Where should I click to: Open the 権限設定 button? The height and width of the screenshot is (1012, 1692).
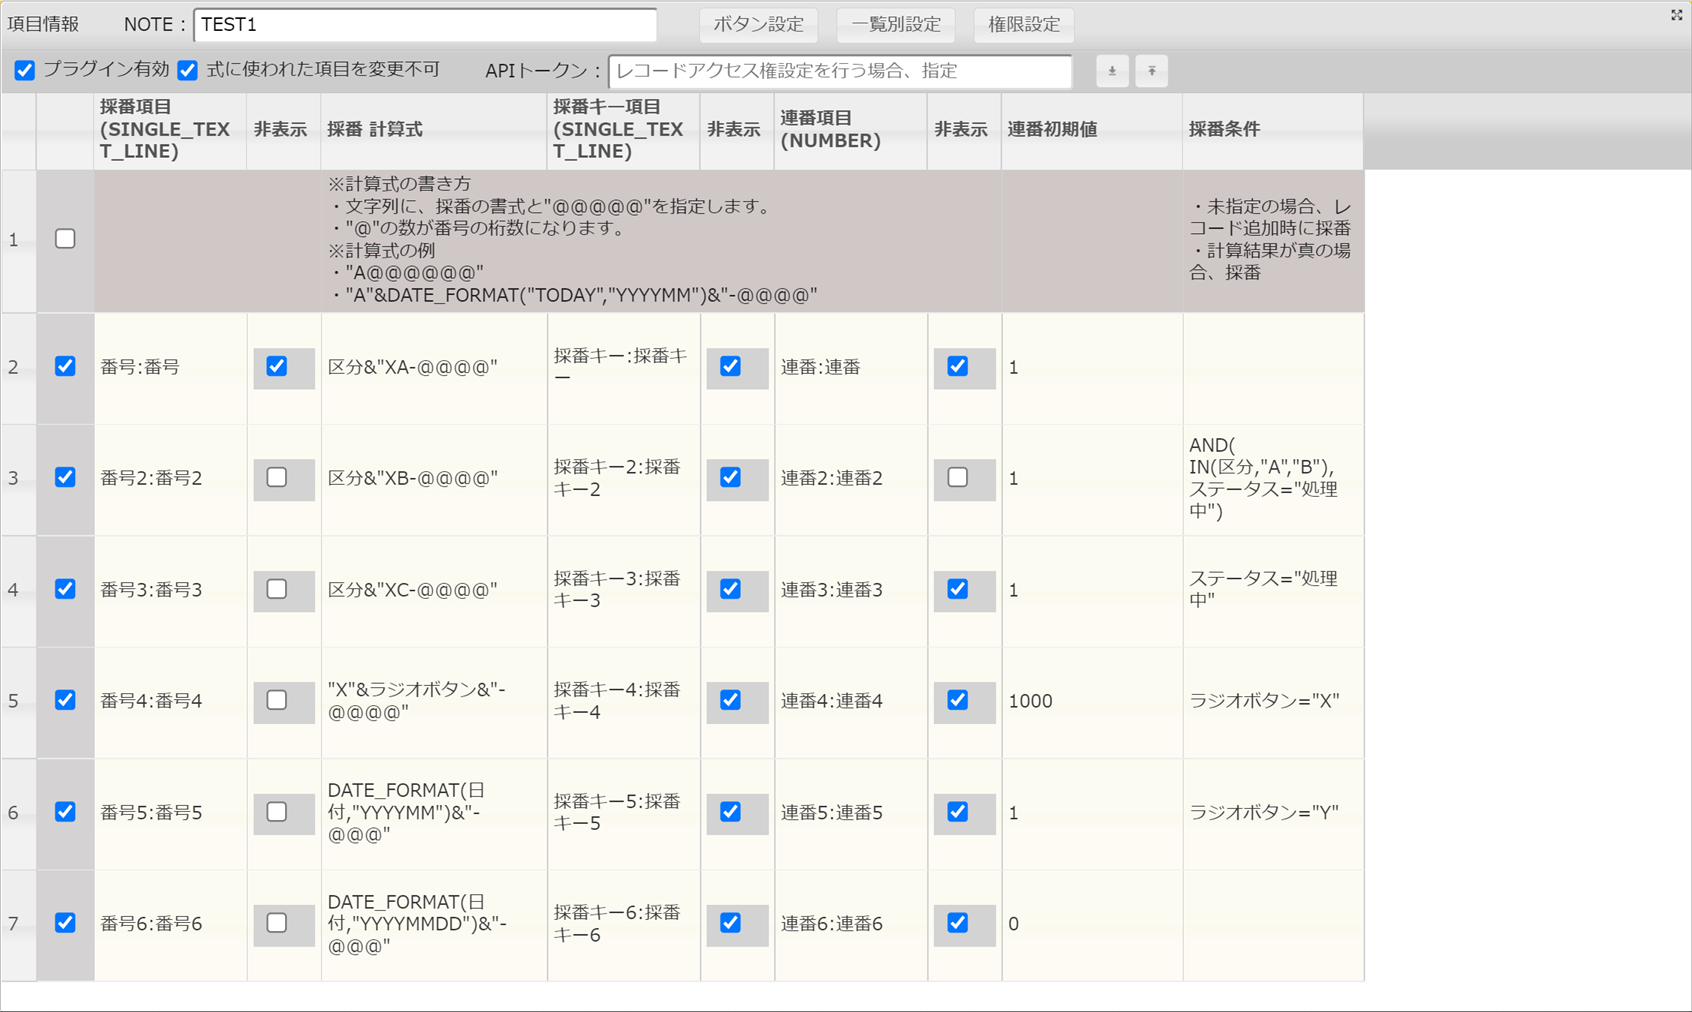click(x=1024, y=25)
